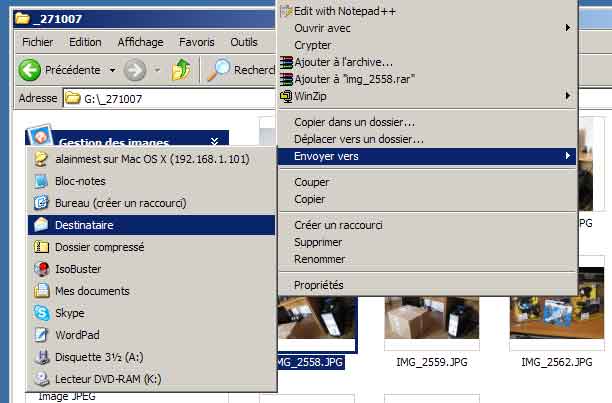Click the Skype icon
612x403 pixels.
[41, 313]
